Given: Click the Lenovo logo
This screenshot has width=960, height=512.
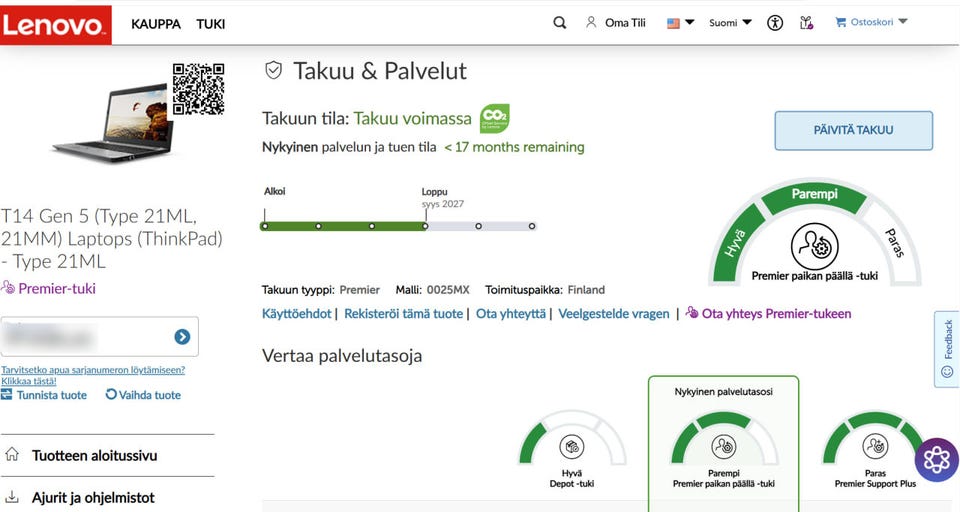Looking at the screenshot, I should tap(55, 23).
